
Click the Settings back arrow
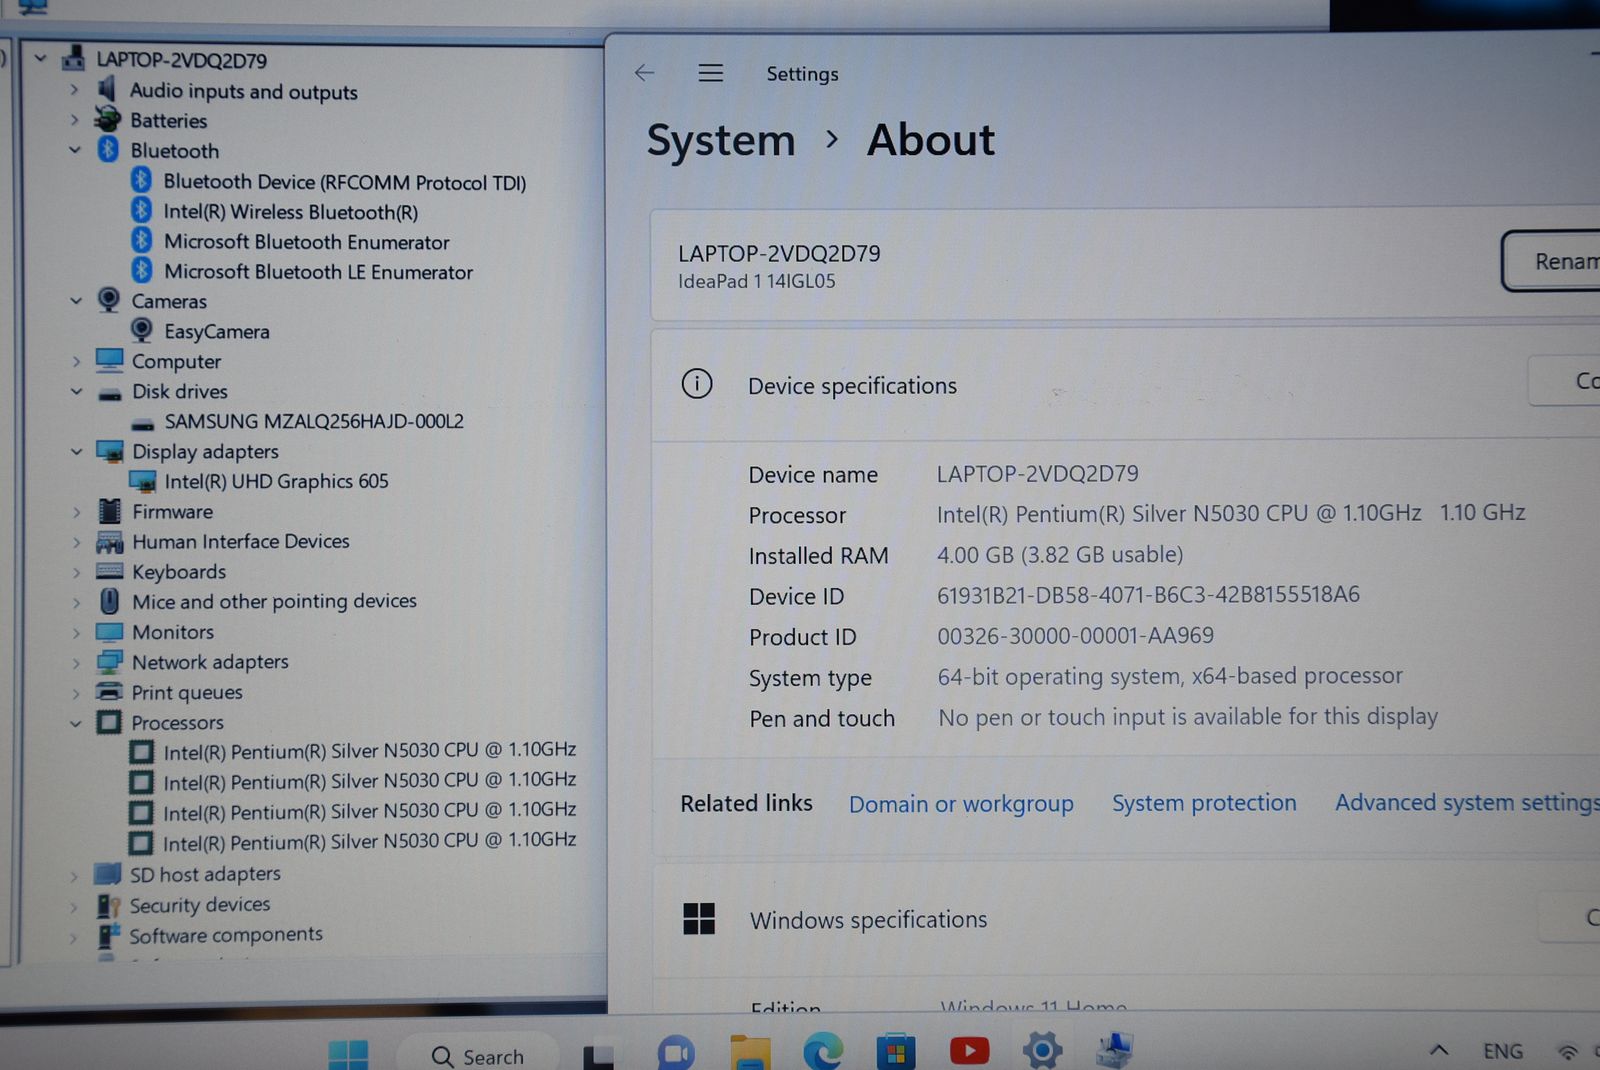point(645,73)
